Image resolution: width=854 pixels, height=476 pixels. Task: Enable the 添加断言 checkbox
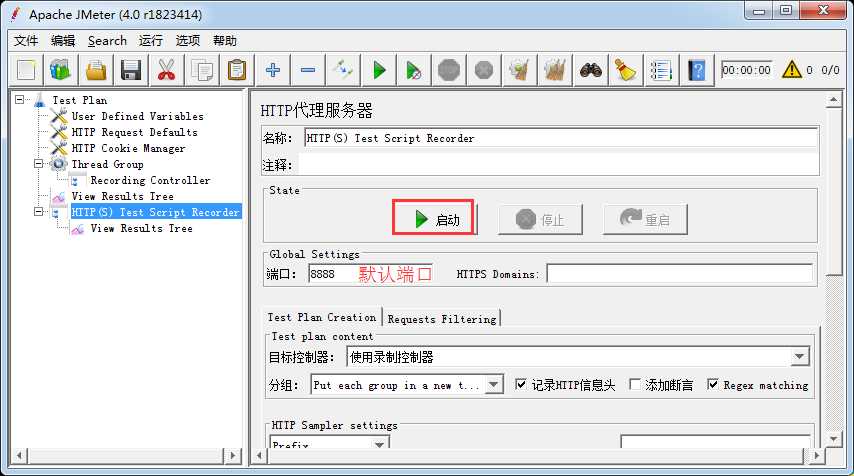tap(635, 385)
